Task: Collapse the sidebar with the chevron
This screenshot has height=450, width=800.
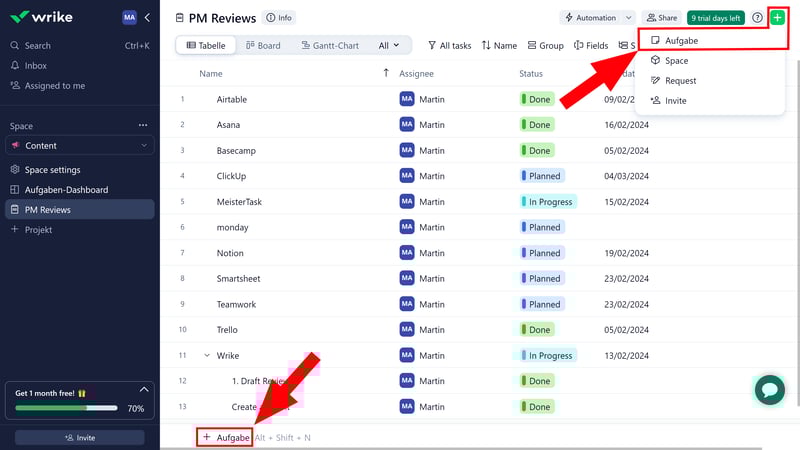Action: coord(147,18)
